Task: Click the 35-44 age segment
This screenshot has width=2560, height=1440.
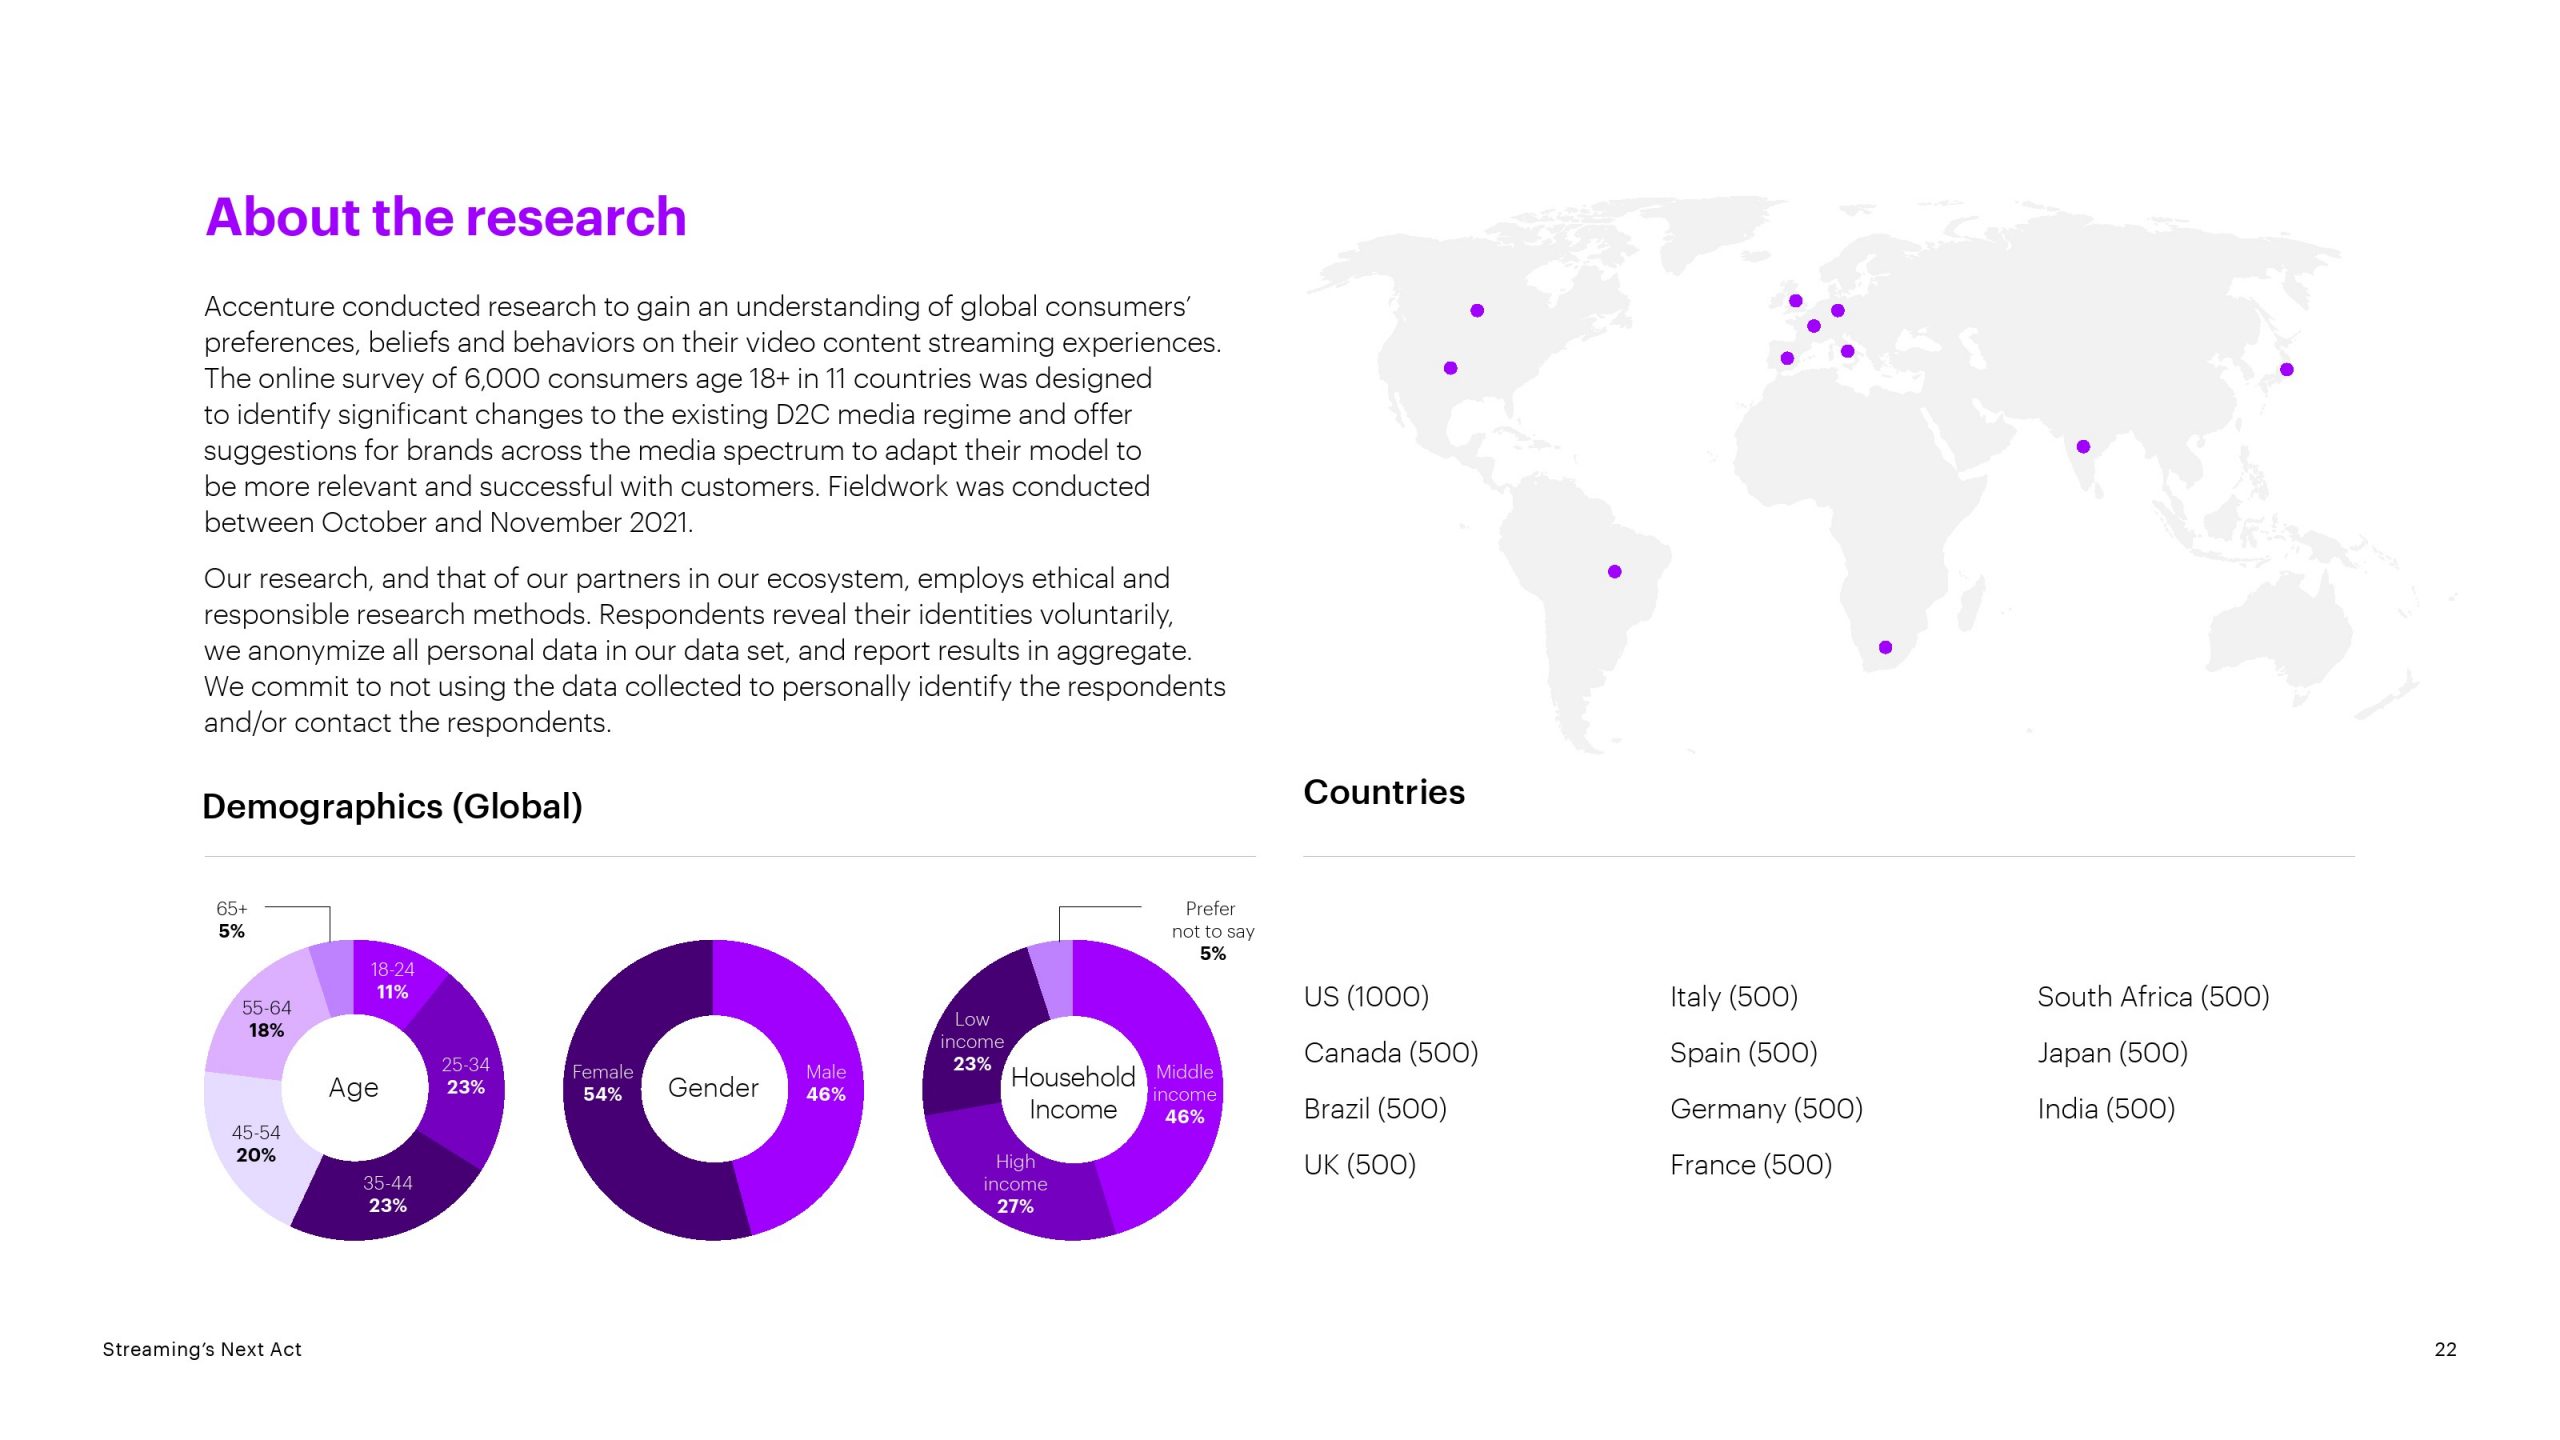Action: pyautogui.click(x=387, y=1194)
